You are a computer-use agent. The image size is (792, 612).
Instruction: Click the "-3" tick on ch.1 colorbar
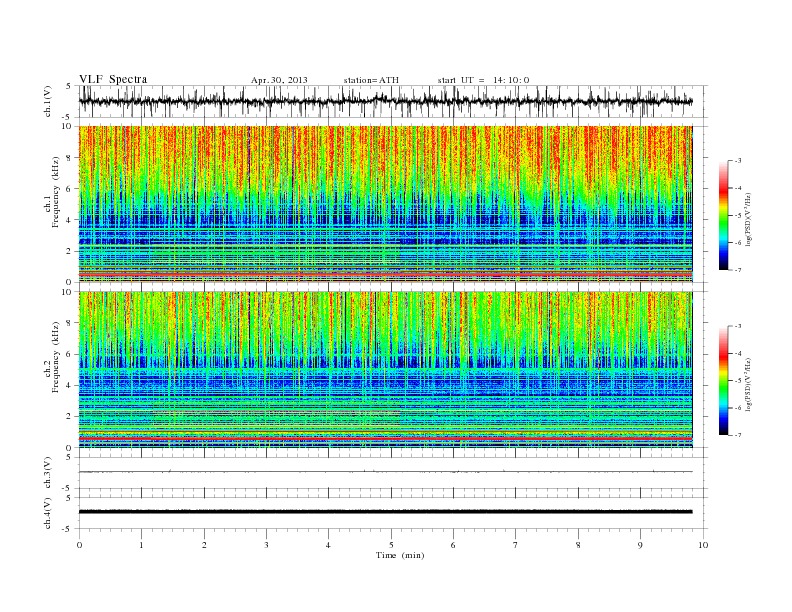click(x=737, y=161)
